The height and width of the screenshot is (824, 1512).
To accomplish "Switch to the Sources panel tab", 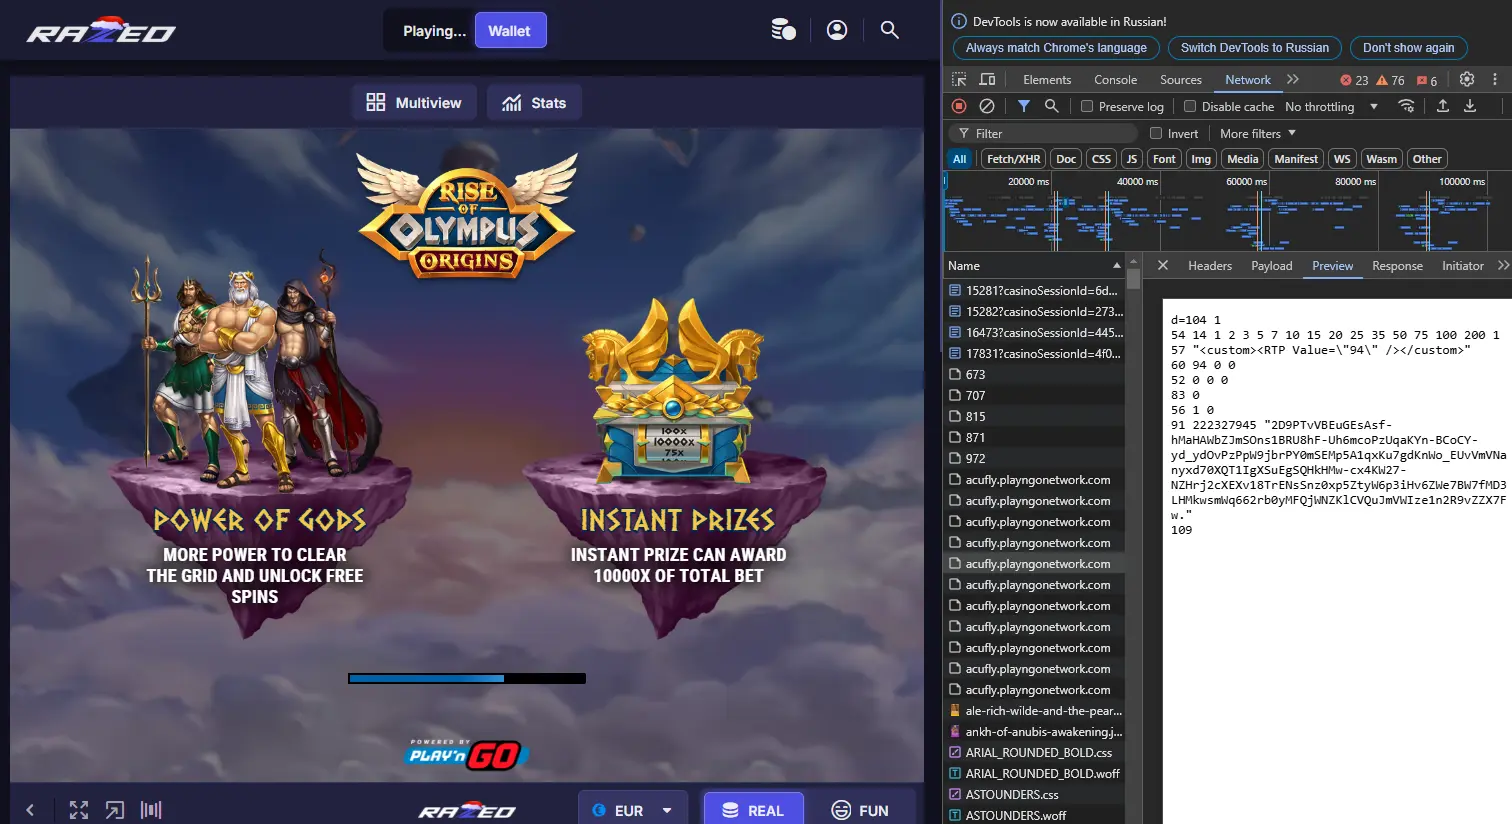I will 1181,80.
